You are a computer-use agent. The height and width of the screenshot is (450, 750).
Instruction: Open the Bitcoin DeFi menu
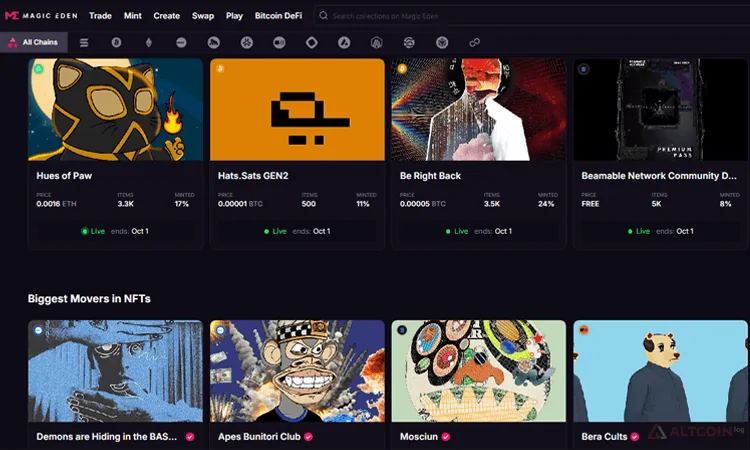278,16
